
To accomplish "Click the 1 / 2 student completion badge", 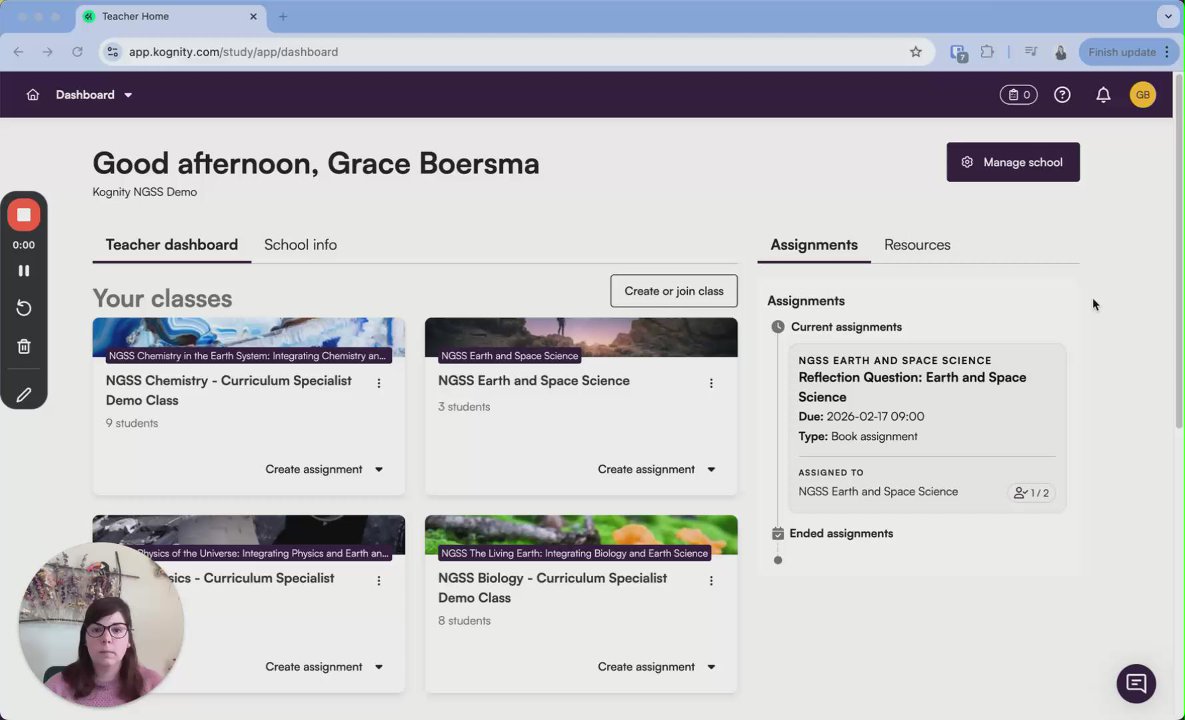I will (x=1032, y=493).
